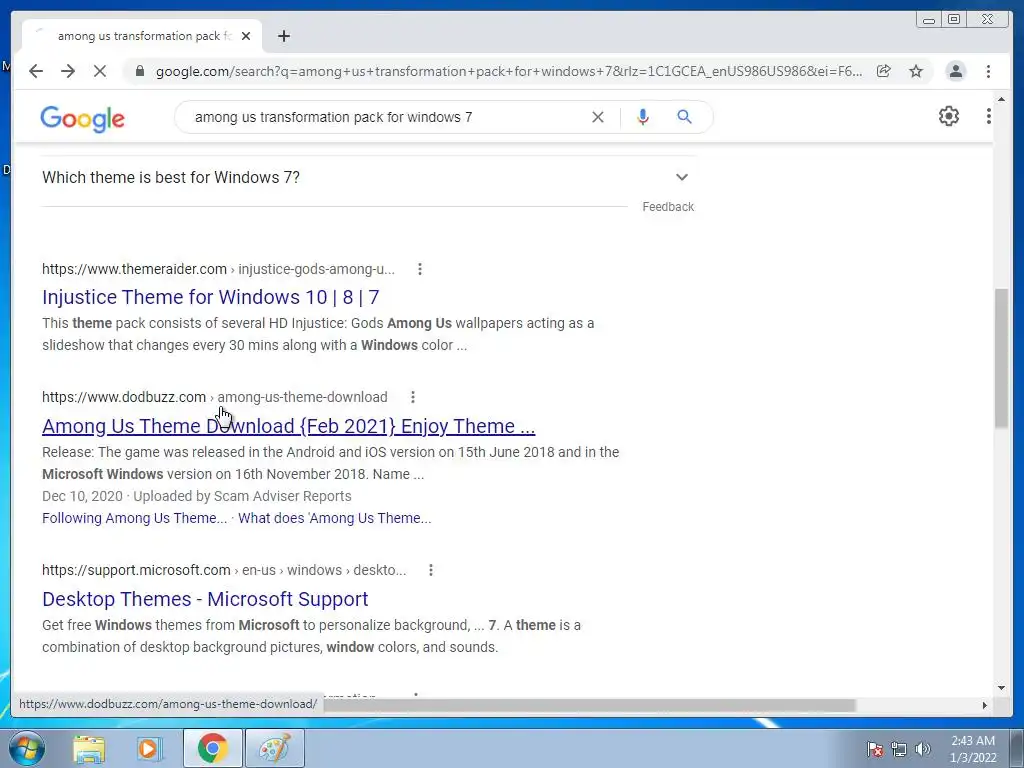
Task: Open the Windows Start menu
Action: coord(27,748)
